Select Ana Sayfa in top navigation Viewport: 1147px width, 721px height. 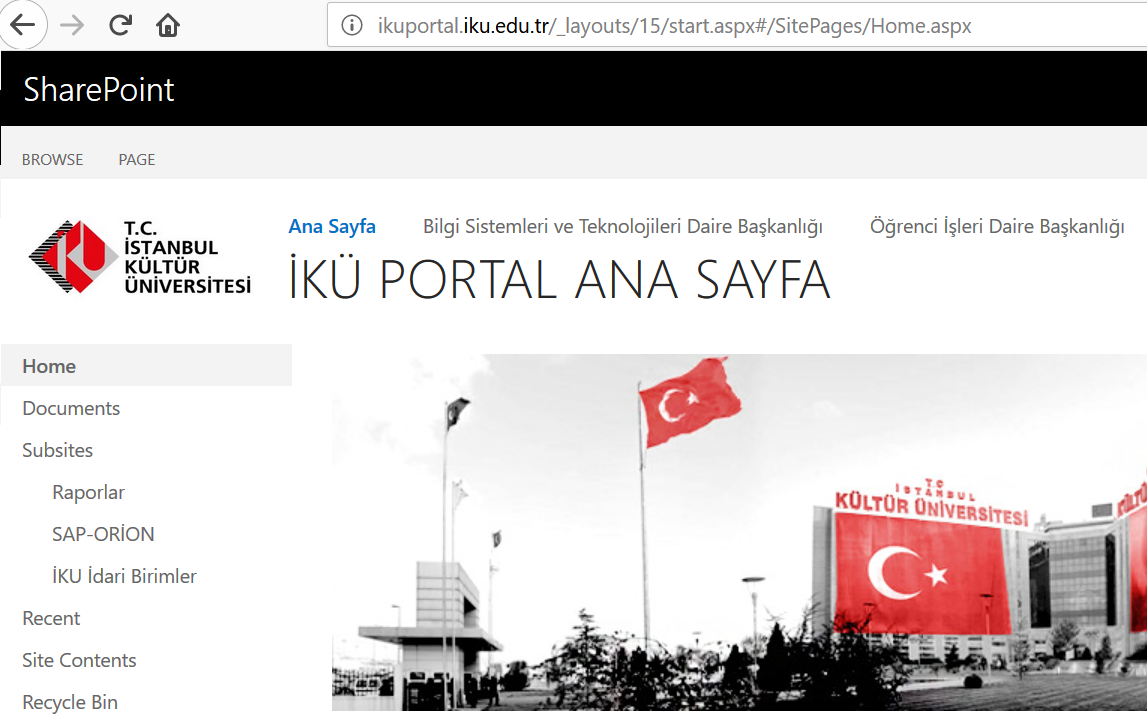click(332, 227)
